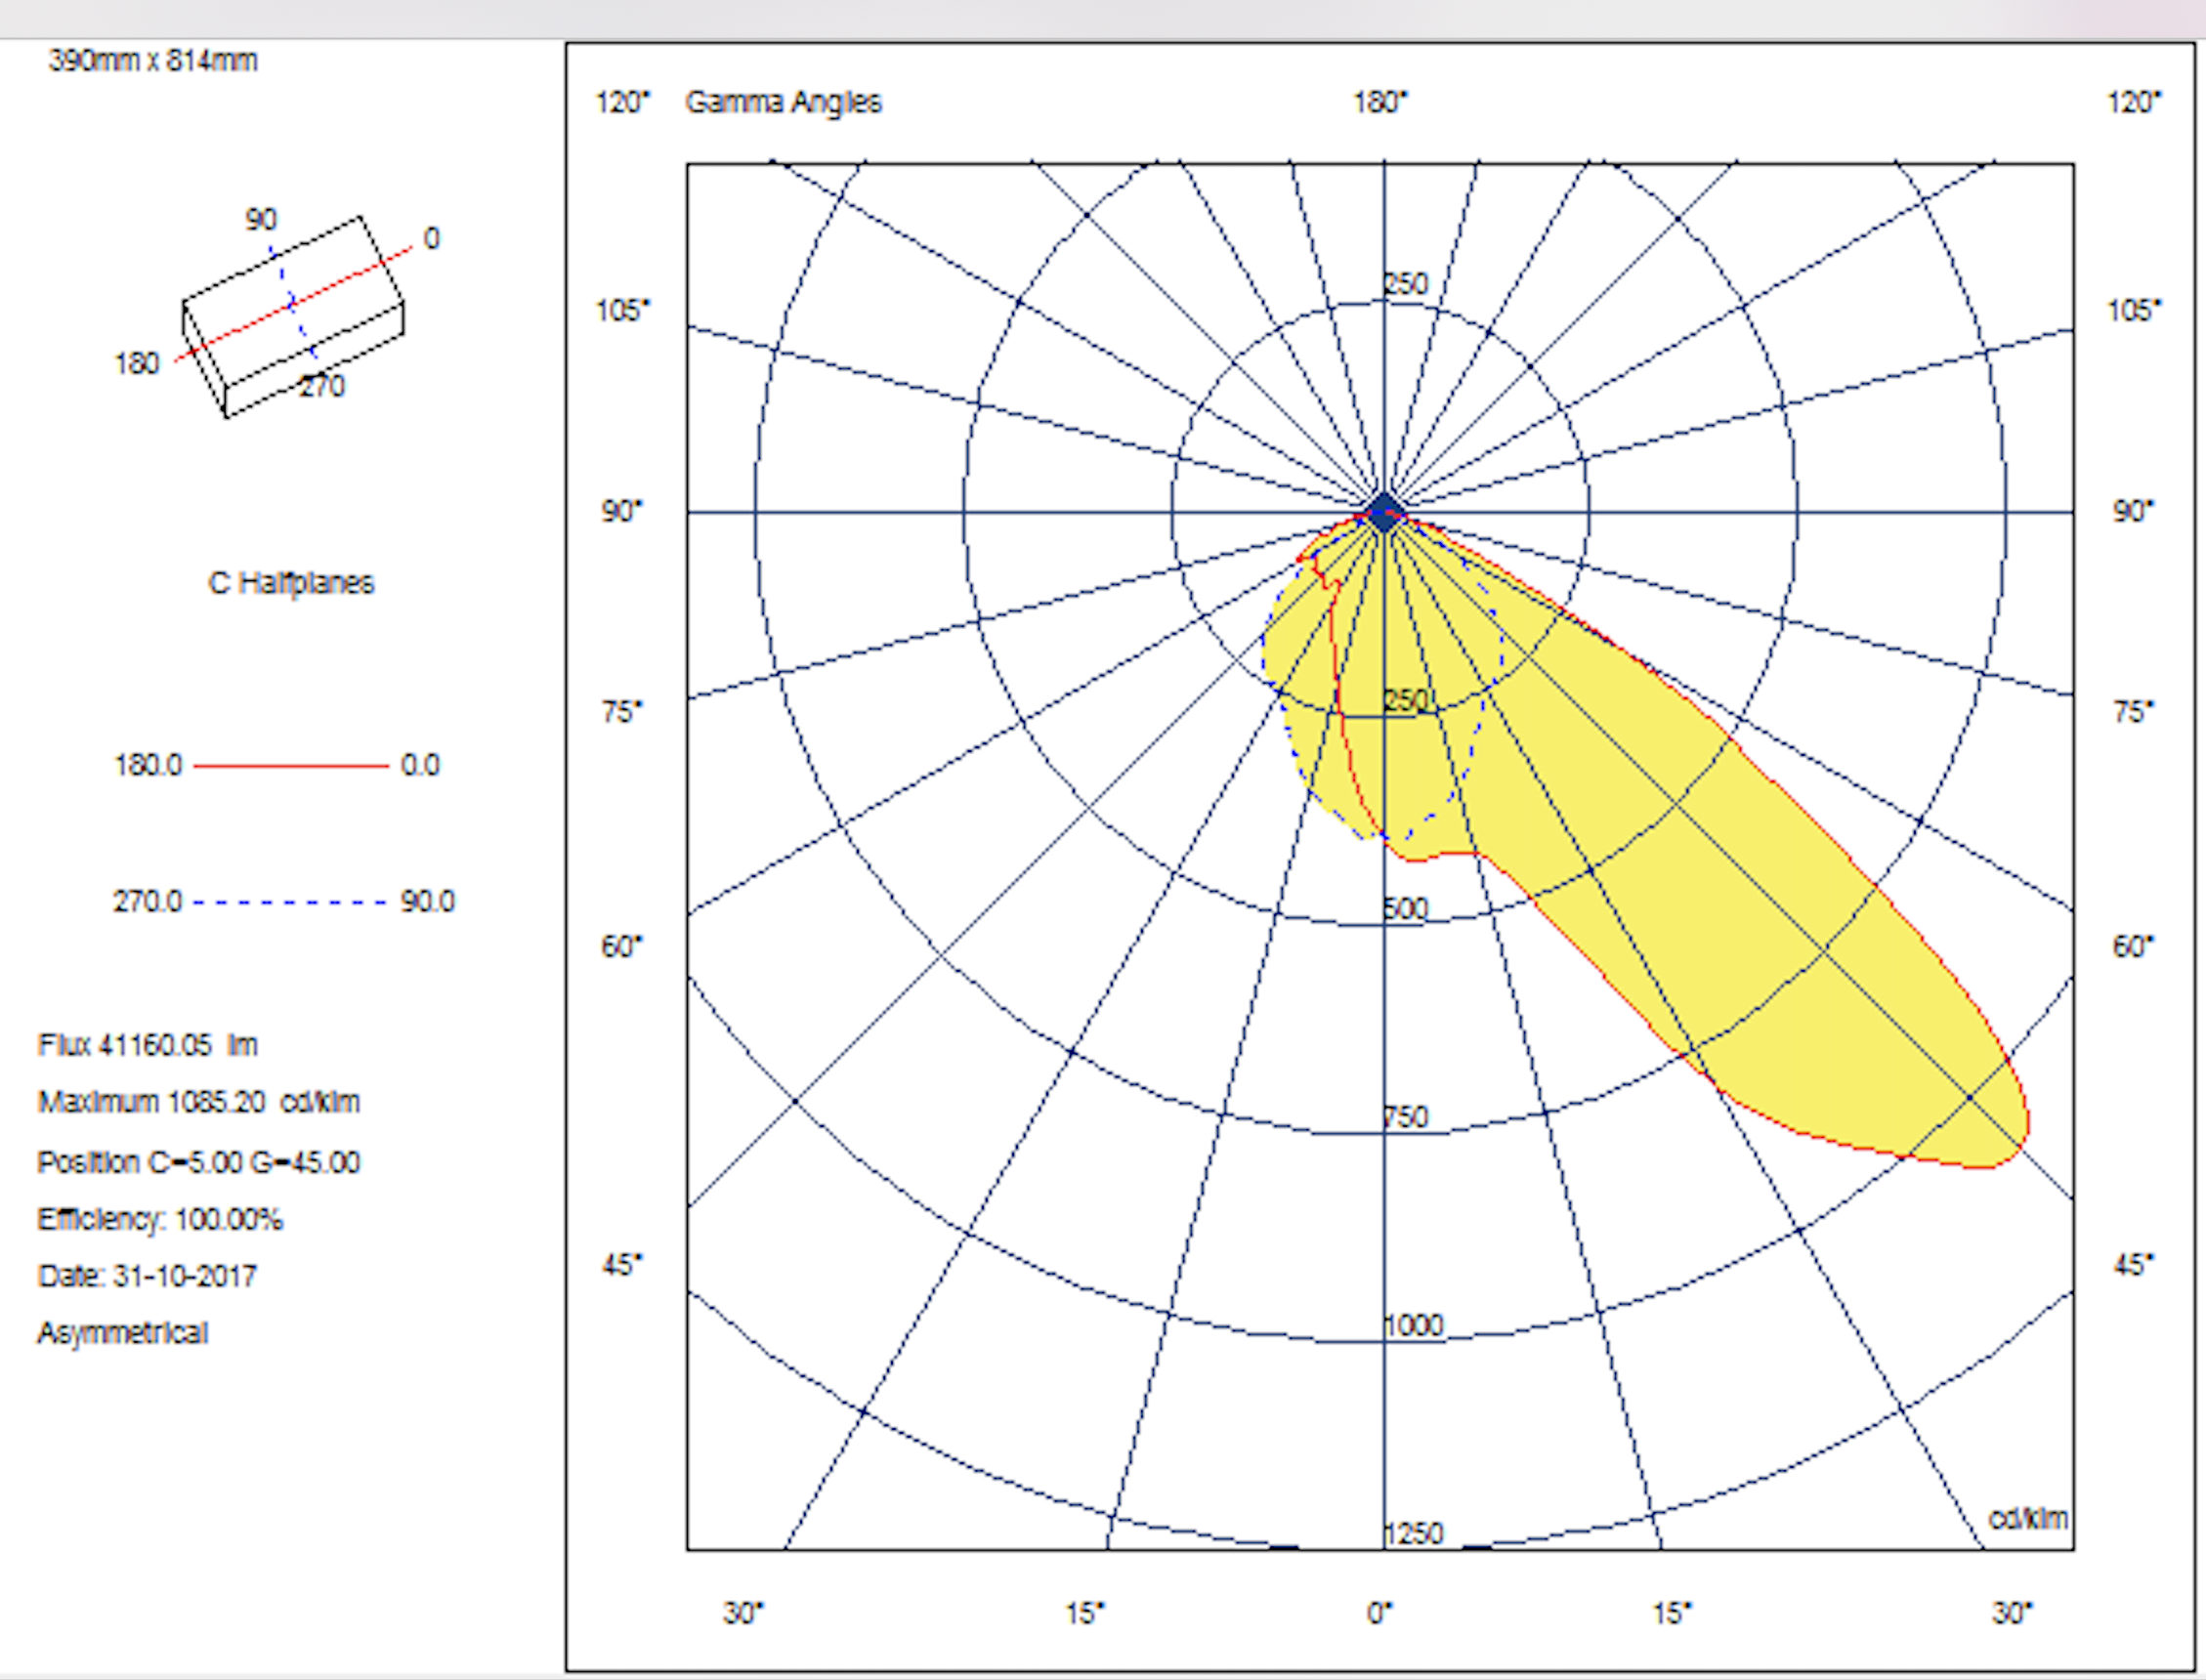The image size is (2206, 1680).
Task: Select the red solid 180.0–0.0 legend line
Action: [x=290, y=766]
